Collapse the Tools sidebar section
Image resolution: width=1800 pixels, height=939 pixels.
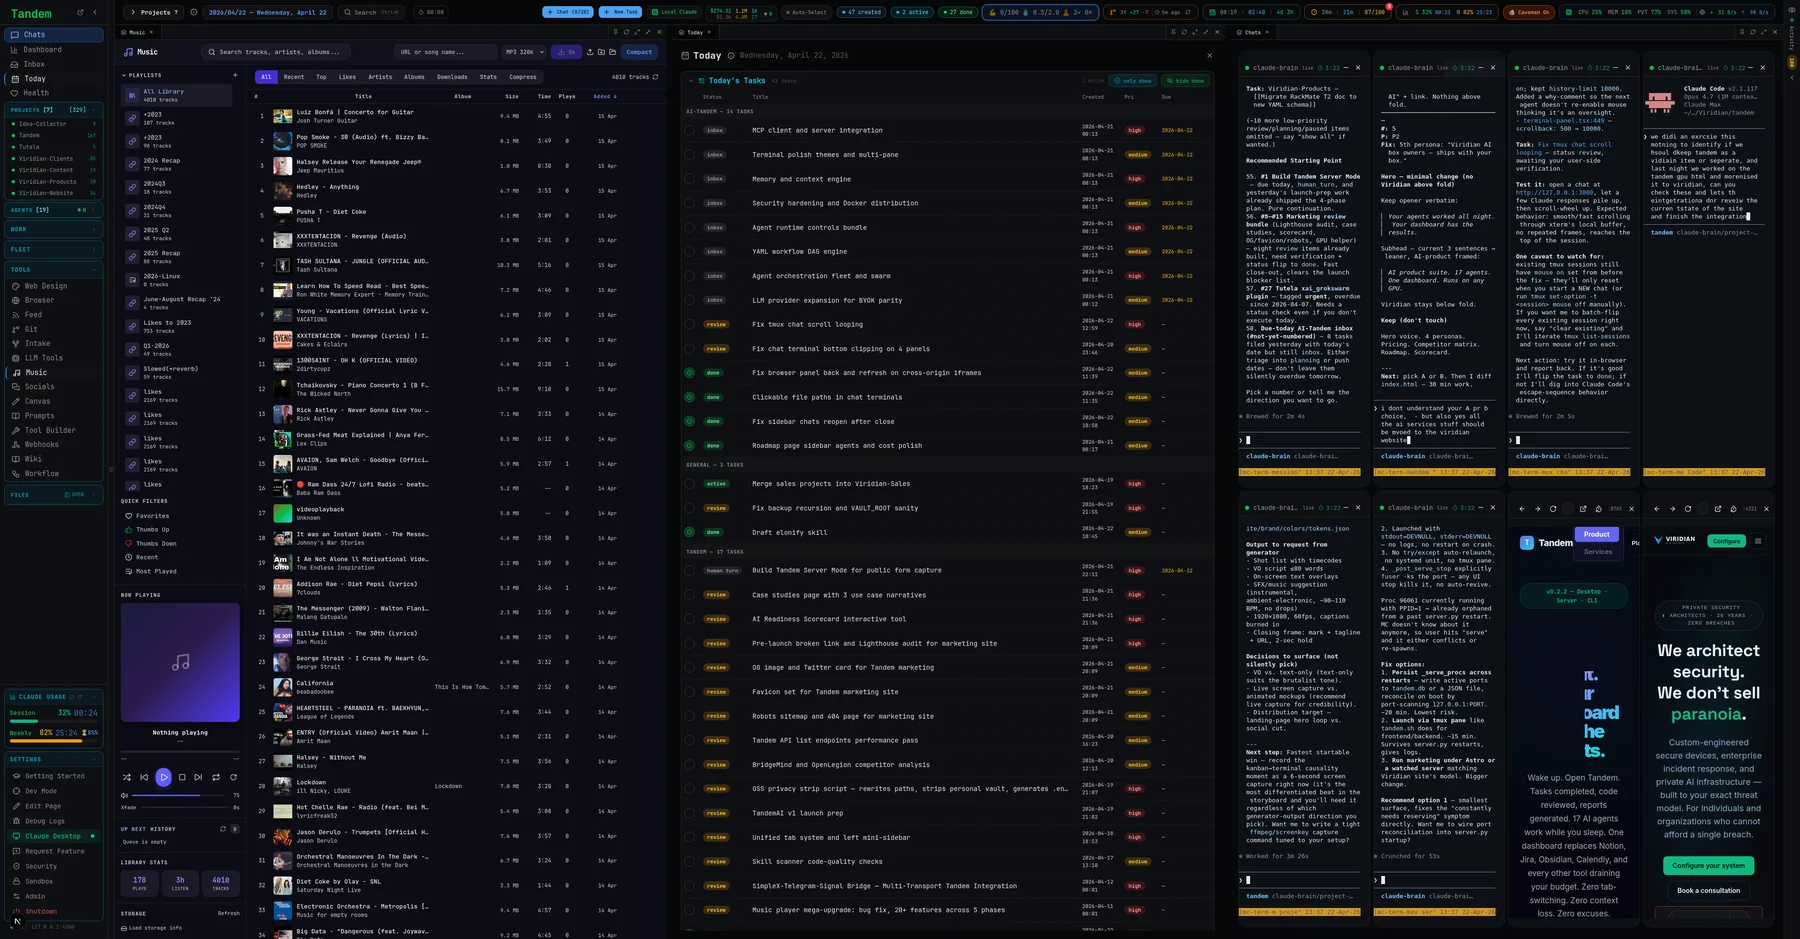(52, 269)
